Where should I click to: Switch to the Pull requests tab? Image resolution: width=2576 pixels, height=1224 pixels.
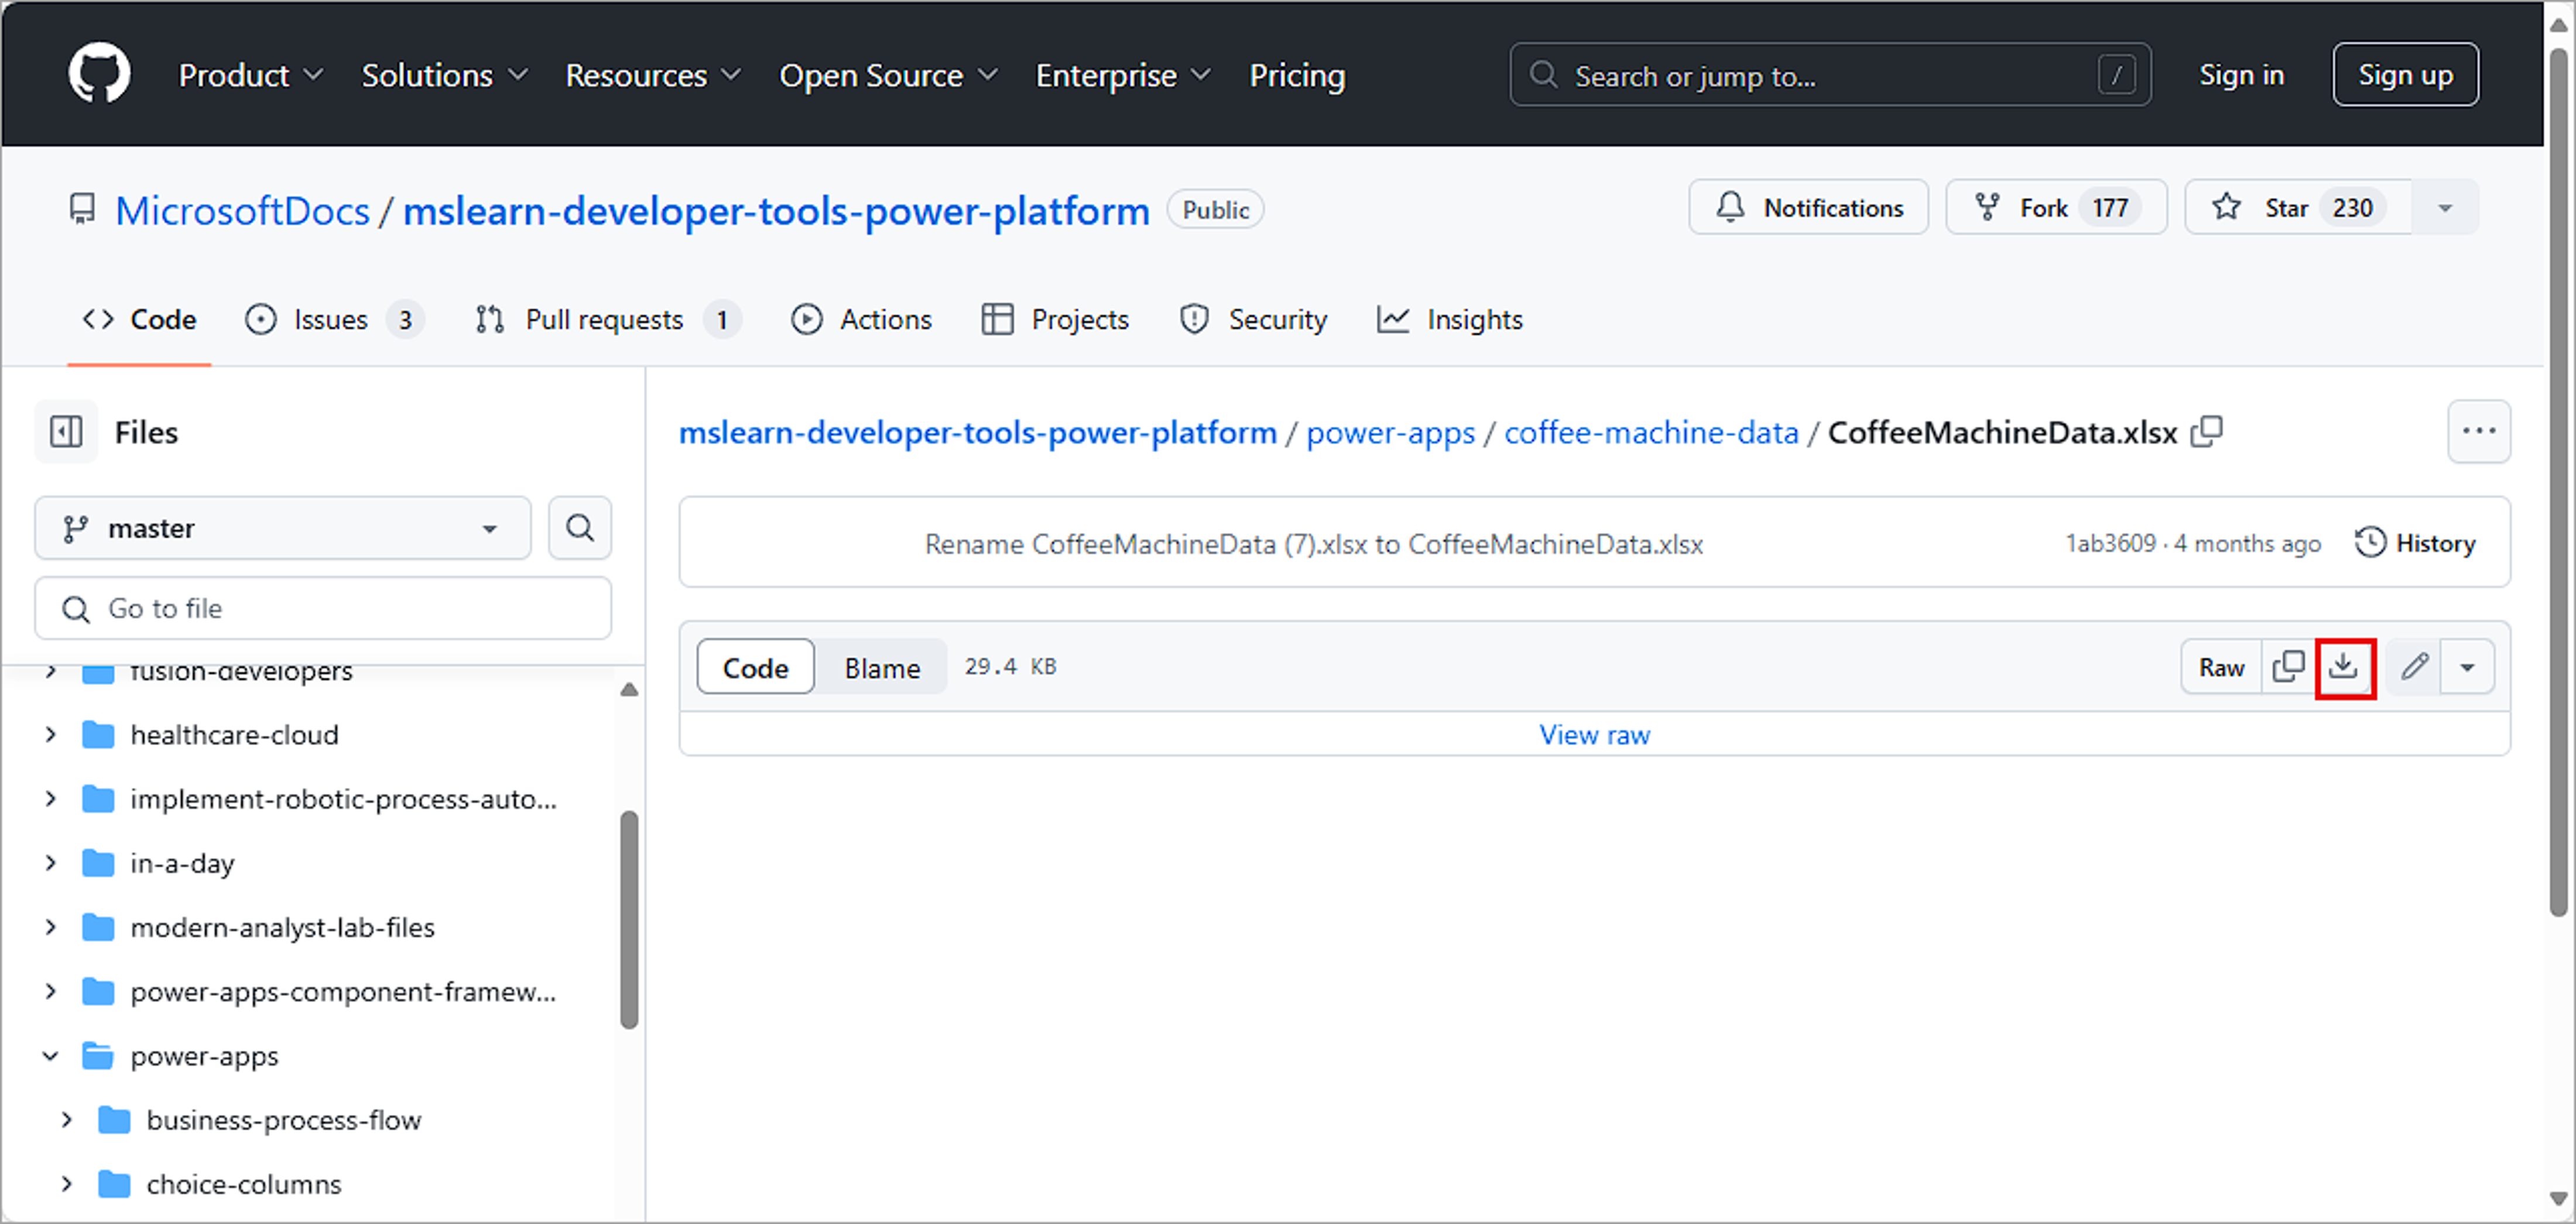608,319
